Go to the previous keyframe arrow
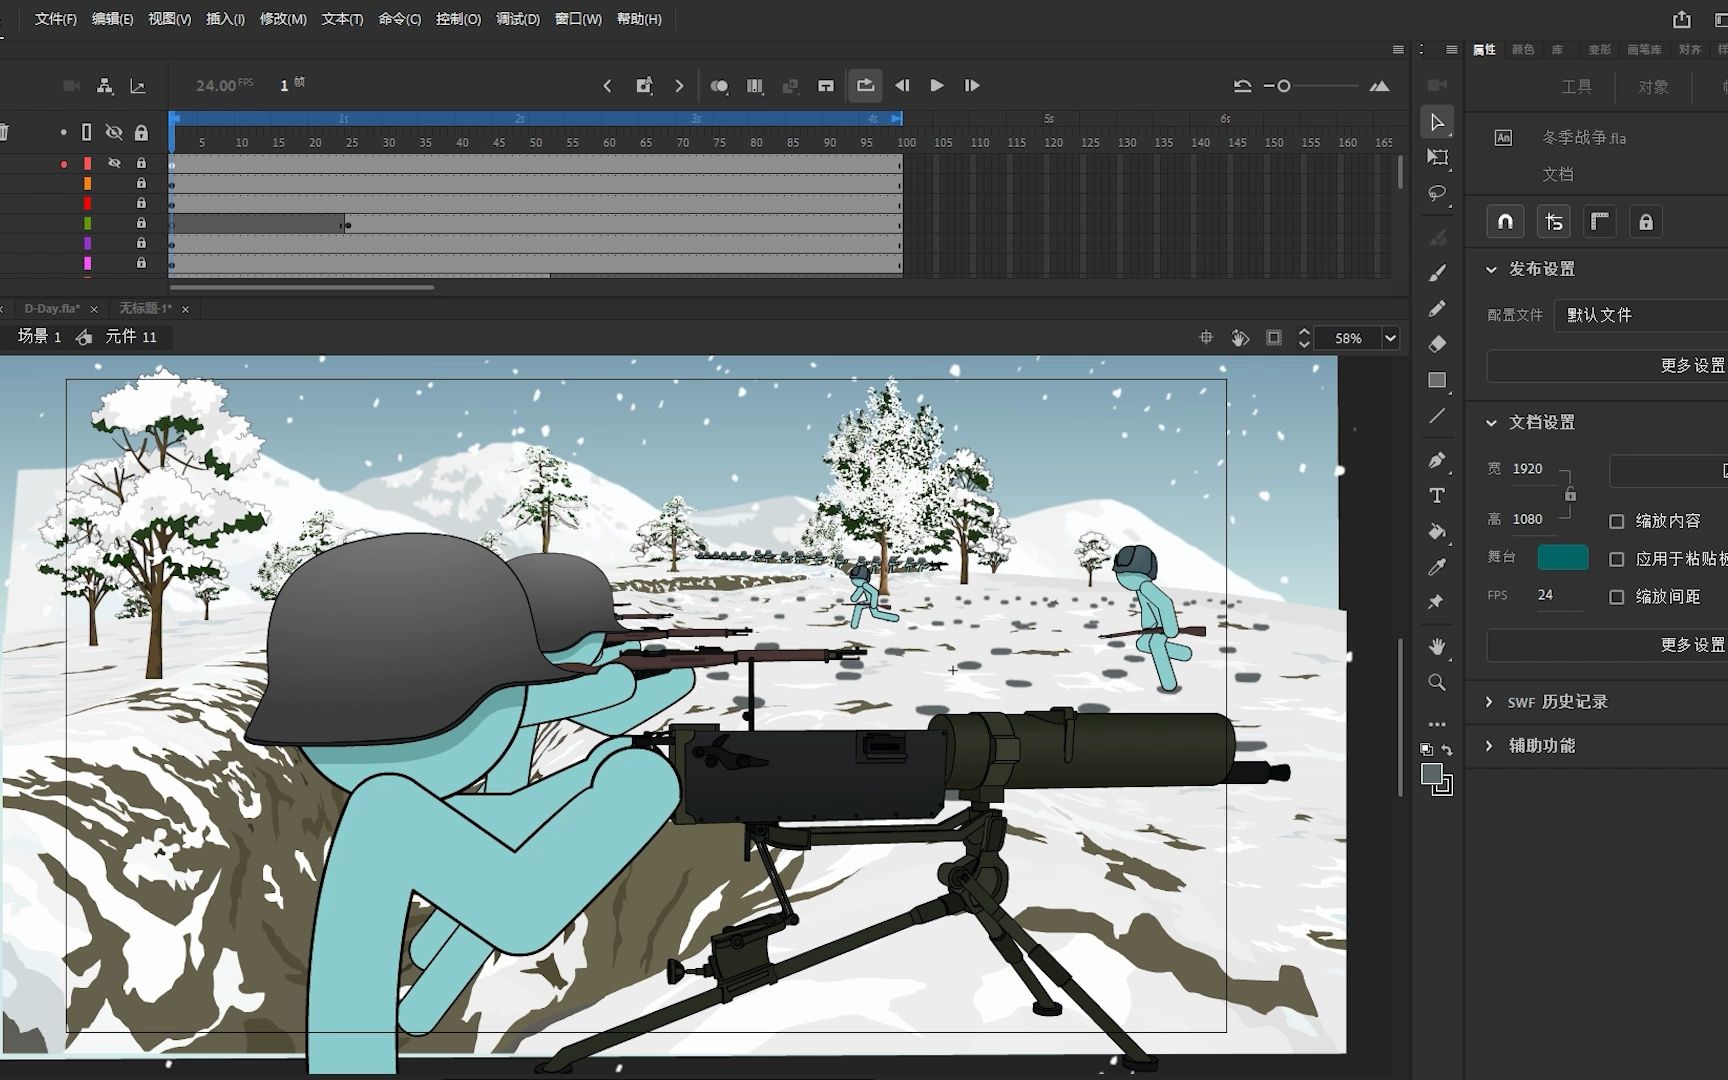This screenshot has width=1728, height=1080. click(x=607, y=86)
